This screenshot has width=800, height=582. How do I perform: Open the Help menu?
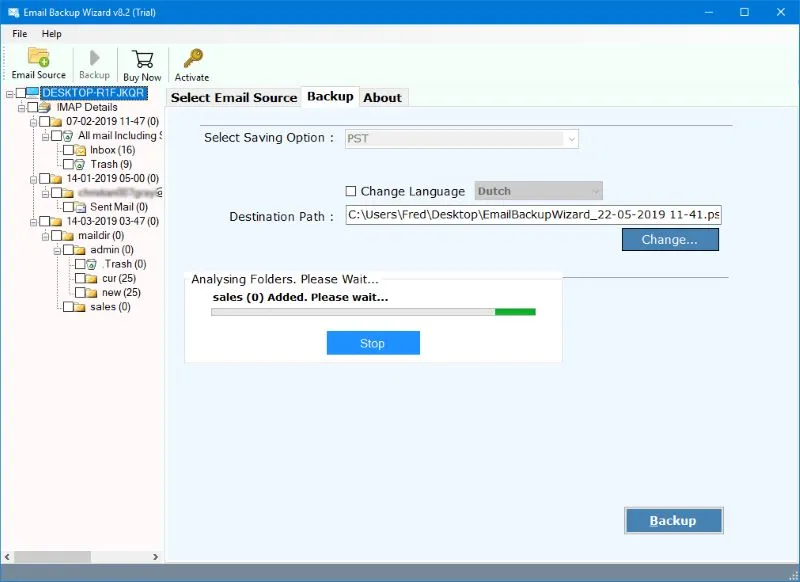(52, 34)
